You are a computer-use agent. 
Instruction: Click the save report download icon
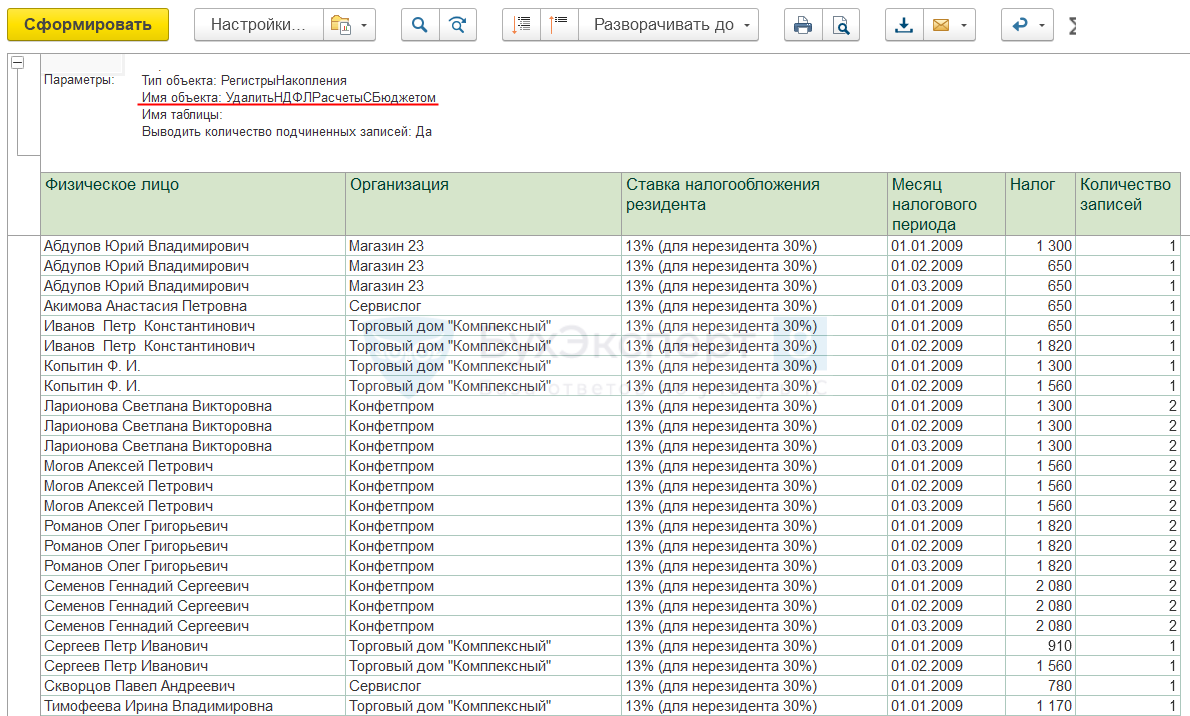(904, 25)
